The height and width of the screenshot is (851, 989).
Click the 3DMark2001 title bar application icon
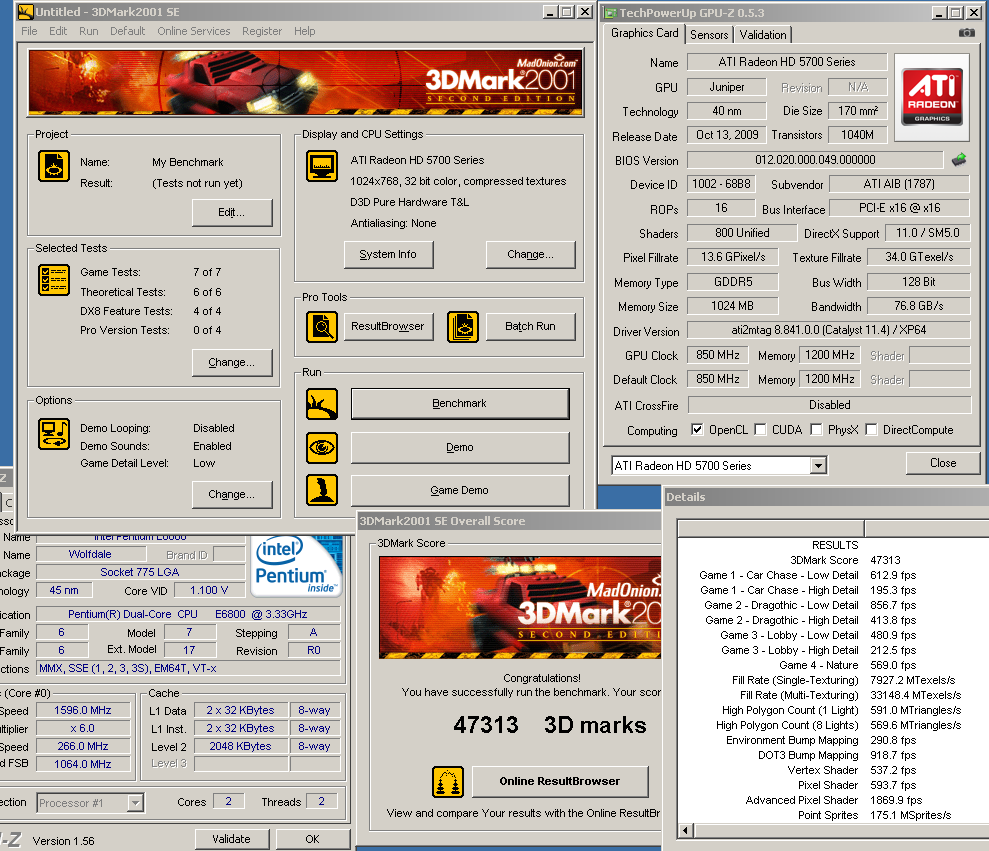click(x=25, y=11)
